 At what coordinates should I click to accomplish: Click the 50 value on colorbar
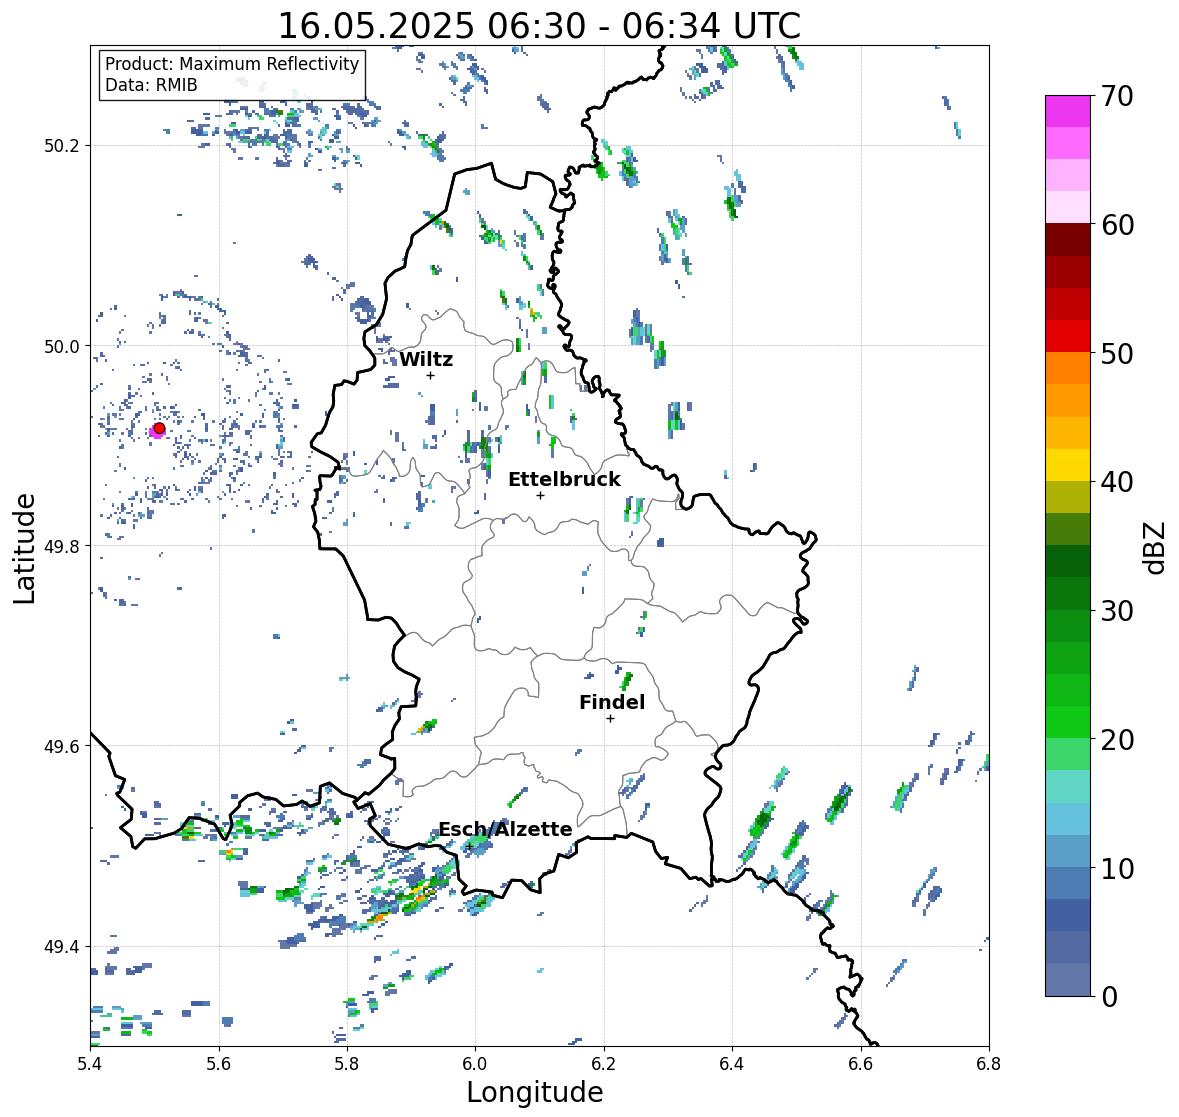pos(1117,354)
